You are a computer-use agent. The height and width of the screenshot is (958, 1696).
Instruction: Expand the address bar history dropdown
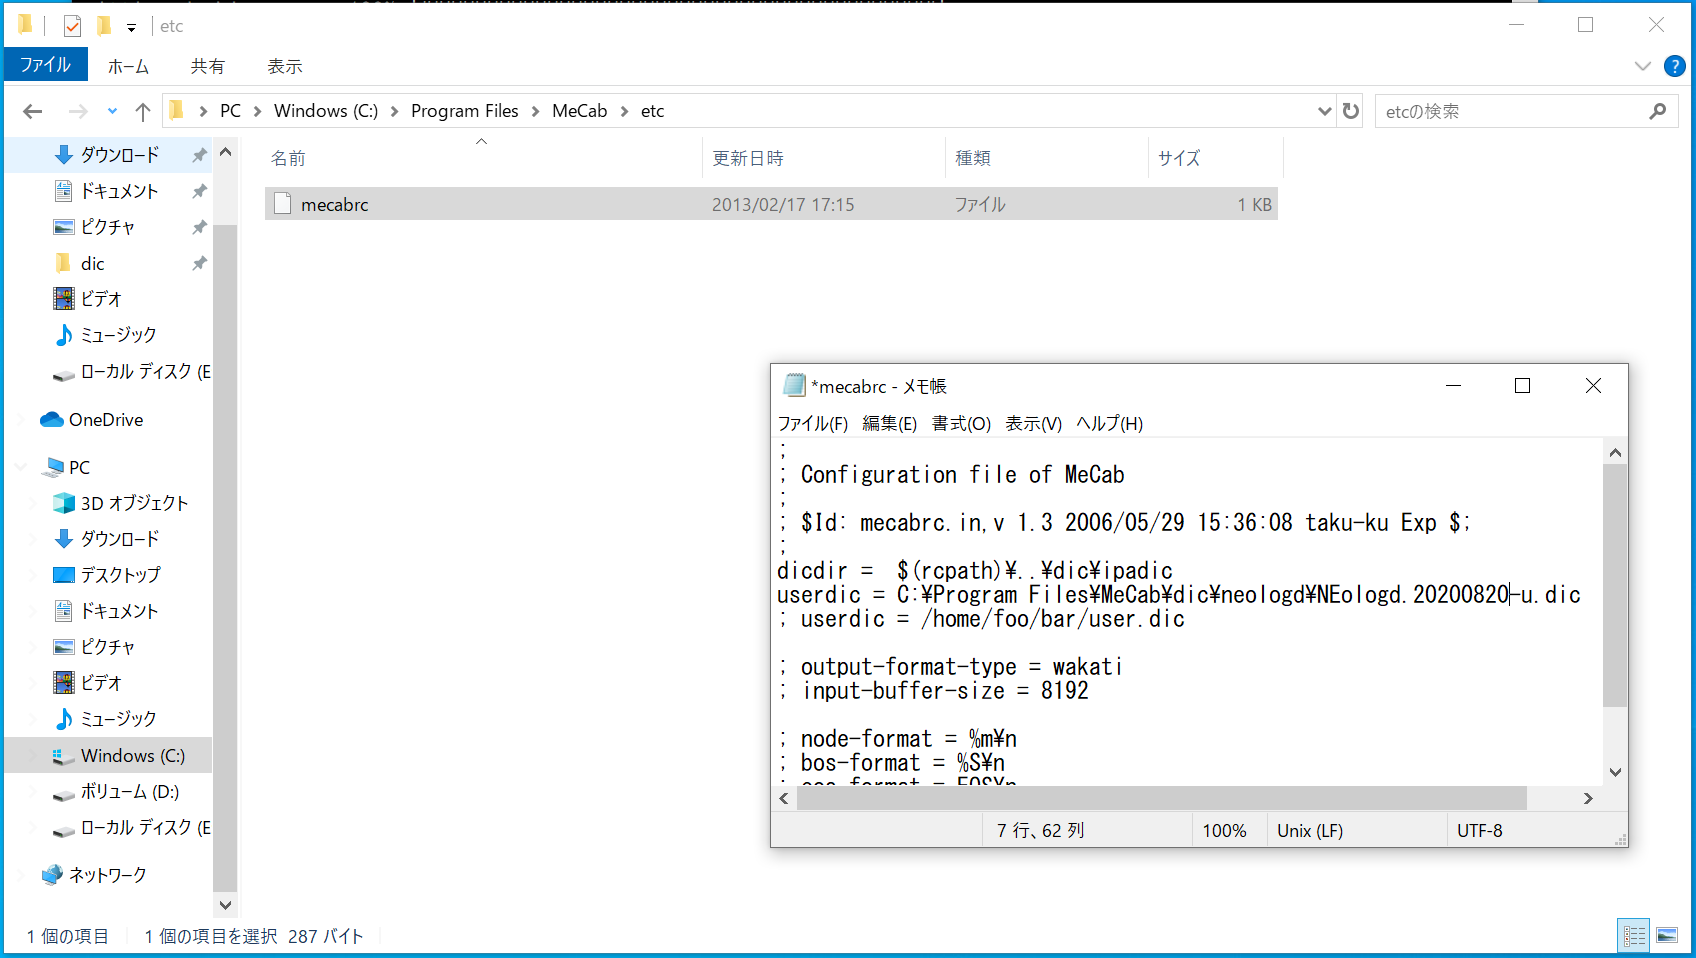click(1324, 111)
